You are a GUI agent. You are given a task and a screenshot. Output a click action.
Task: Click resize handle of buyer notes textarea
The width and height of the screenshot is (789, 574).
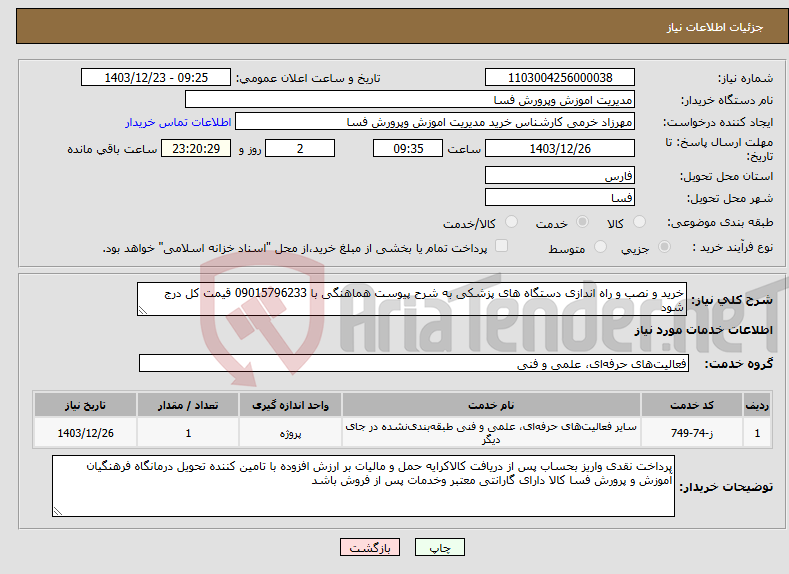click(x=58, y=511)
